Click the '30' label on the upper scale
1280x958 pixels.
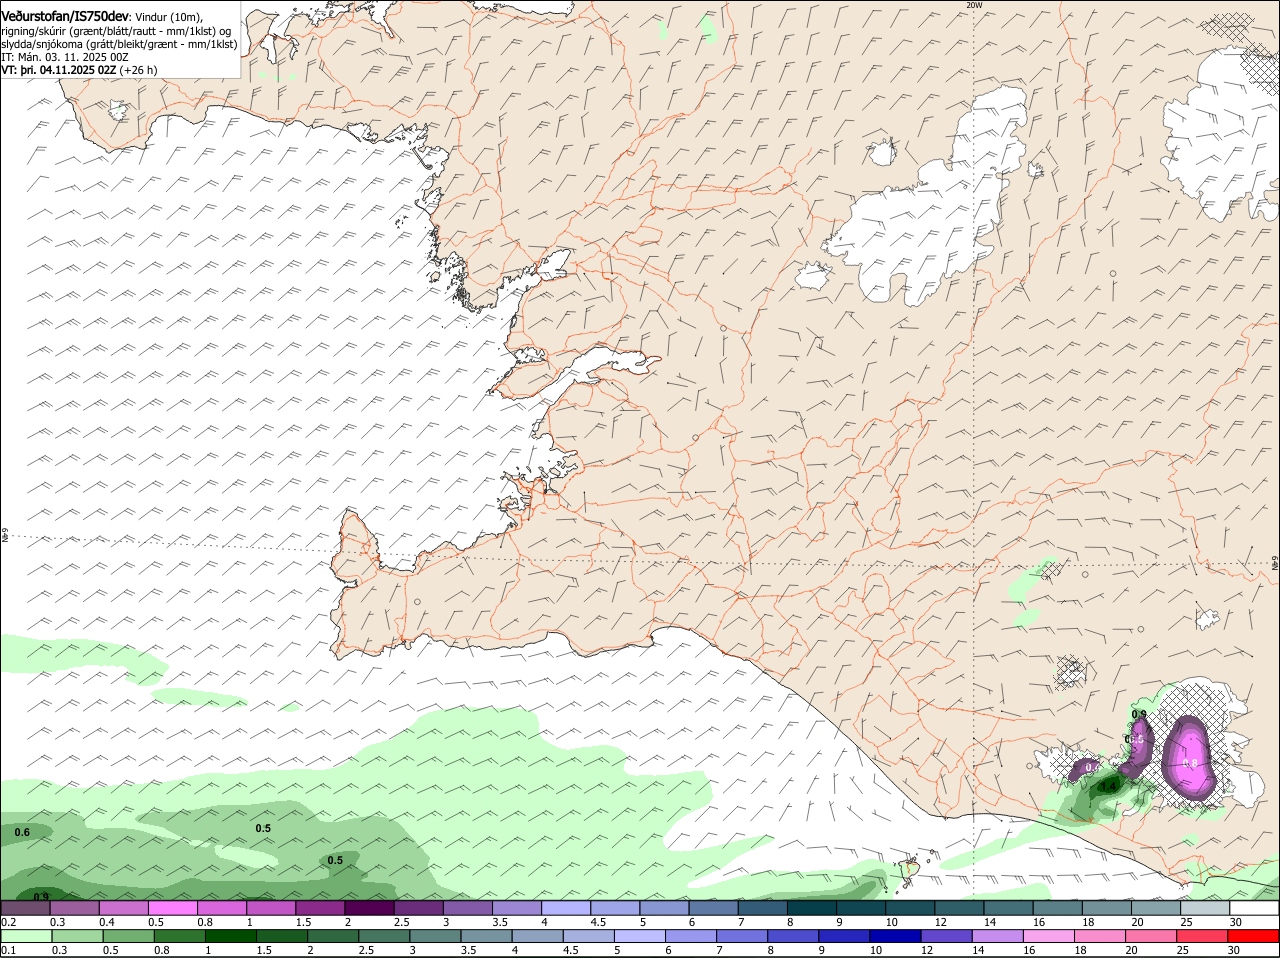1236,921
